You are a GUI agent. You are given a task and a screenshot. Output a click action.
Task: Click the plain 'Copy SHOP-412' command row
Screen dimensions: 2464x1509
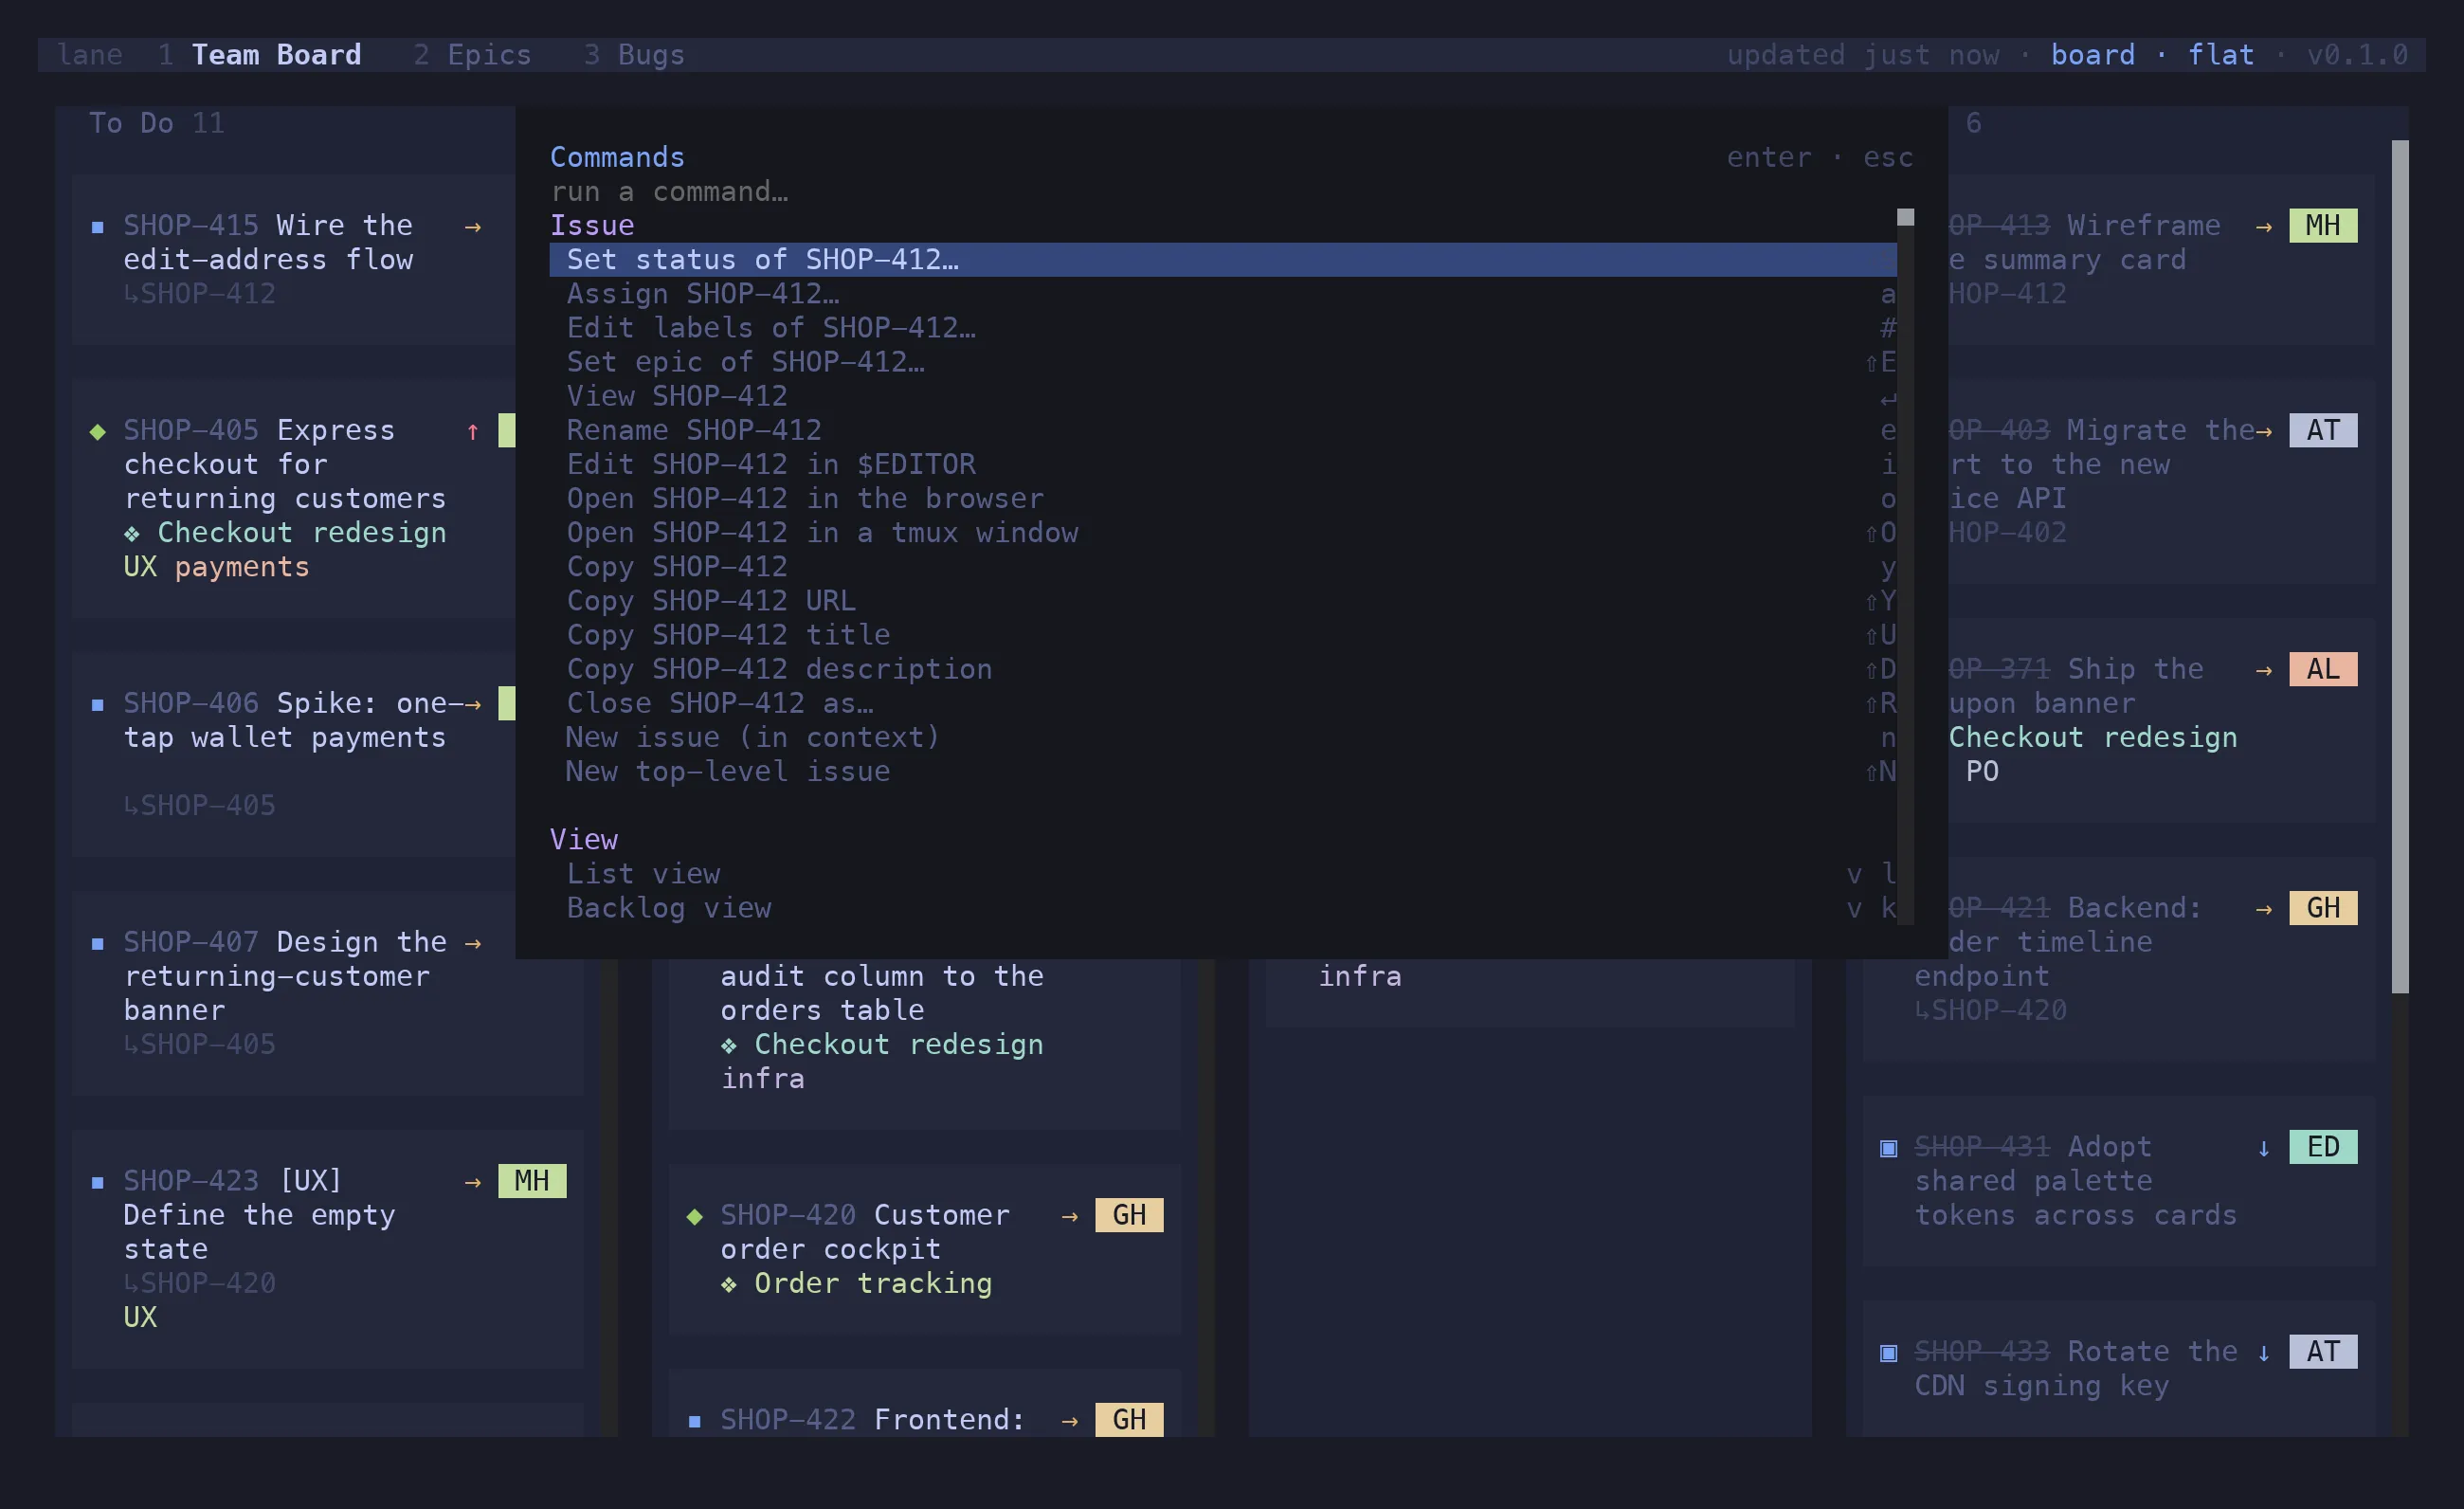click(1222, 567)
